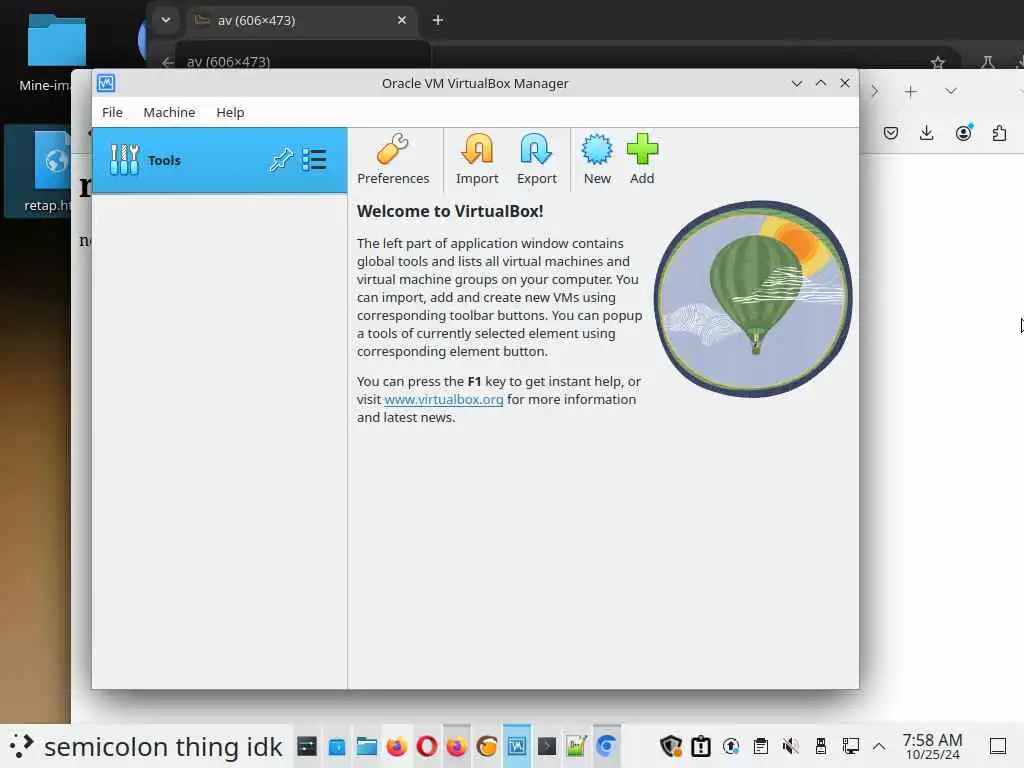The width and height of the screenshot is (1024, 768).
Task: Open the terminal taskbar icon
Action: 547,746
